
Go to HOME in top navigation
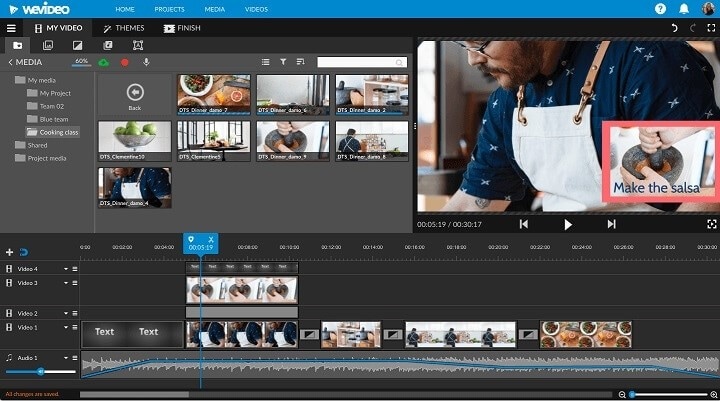[125, 9]
